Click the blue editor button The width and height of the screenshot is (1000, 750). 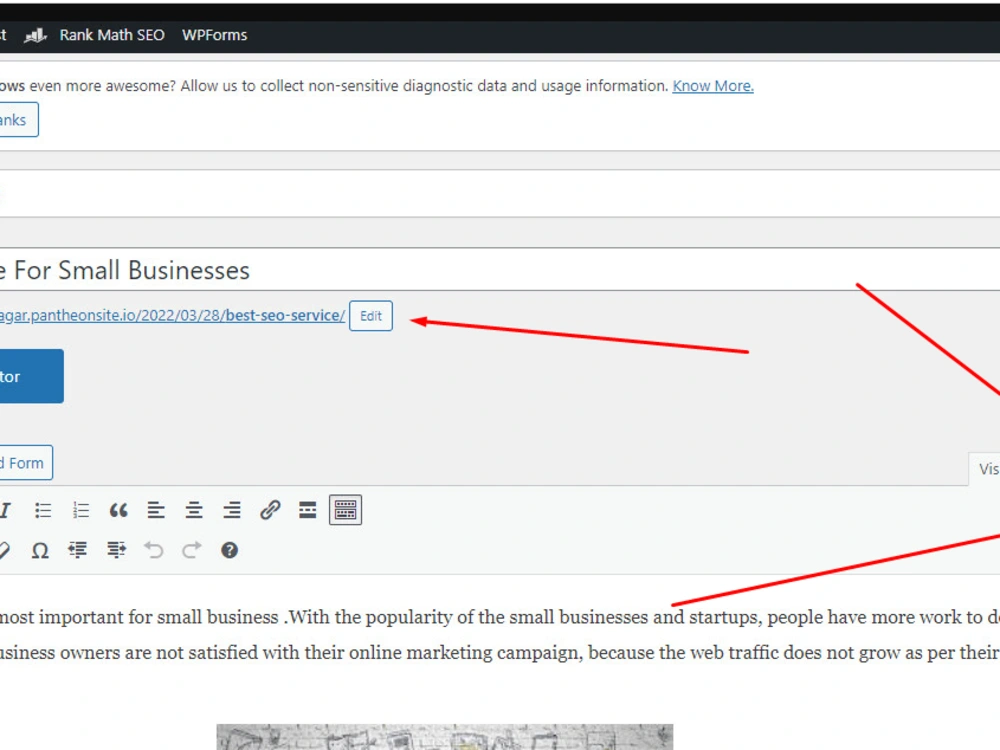coord(31,376)
